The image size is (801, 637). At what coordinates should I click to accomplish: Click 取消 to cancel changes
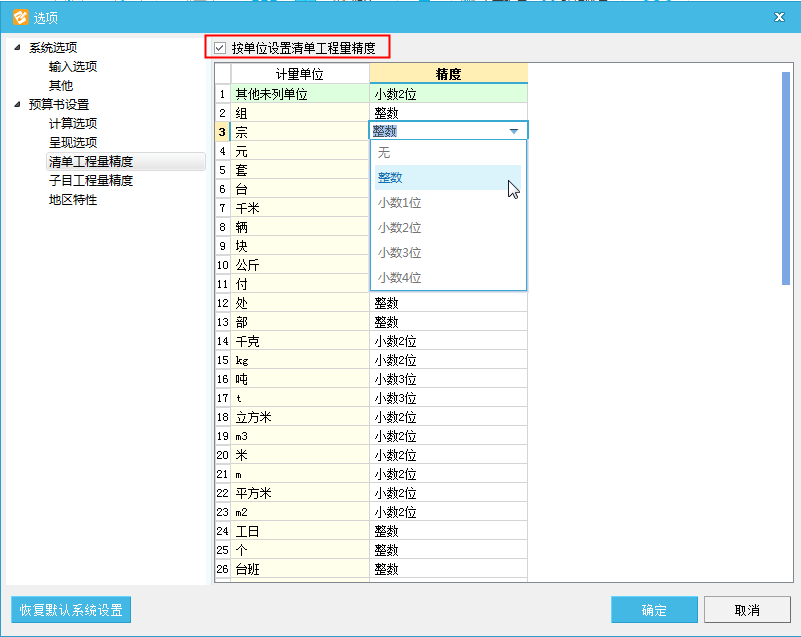[747, 610]
